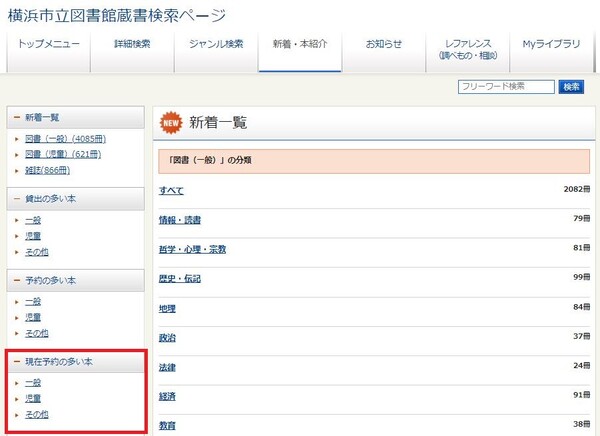Collapse the 貸出の多い本 sidebar section

(x=17, y=199)
